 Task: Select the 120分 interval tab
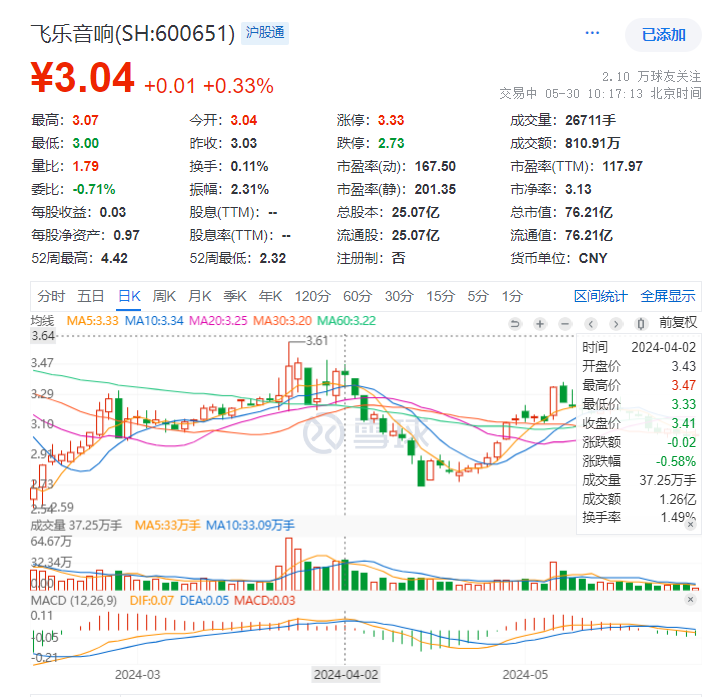[x=312, y=296]
